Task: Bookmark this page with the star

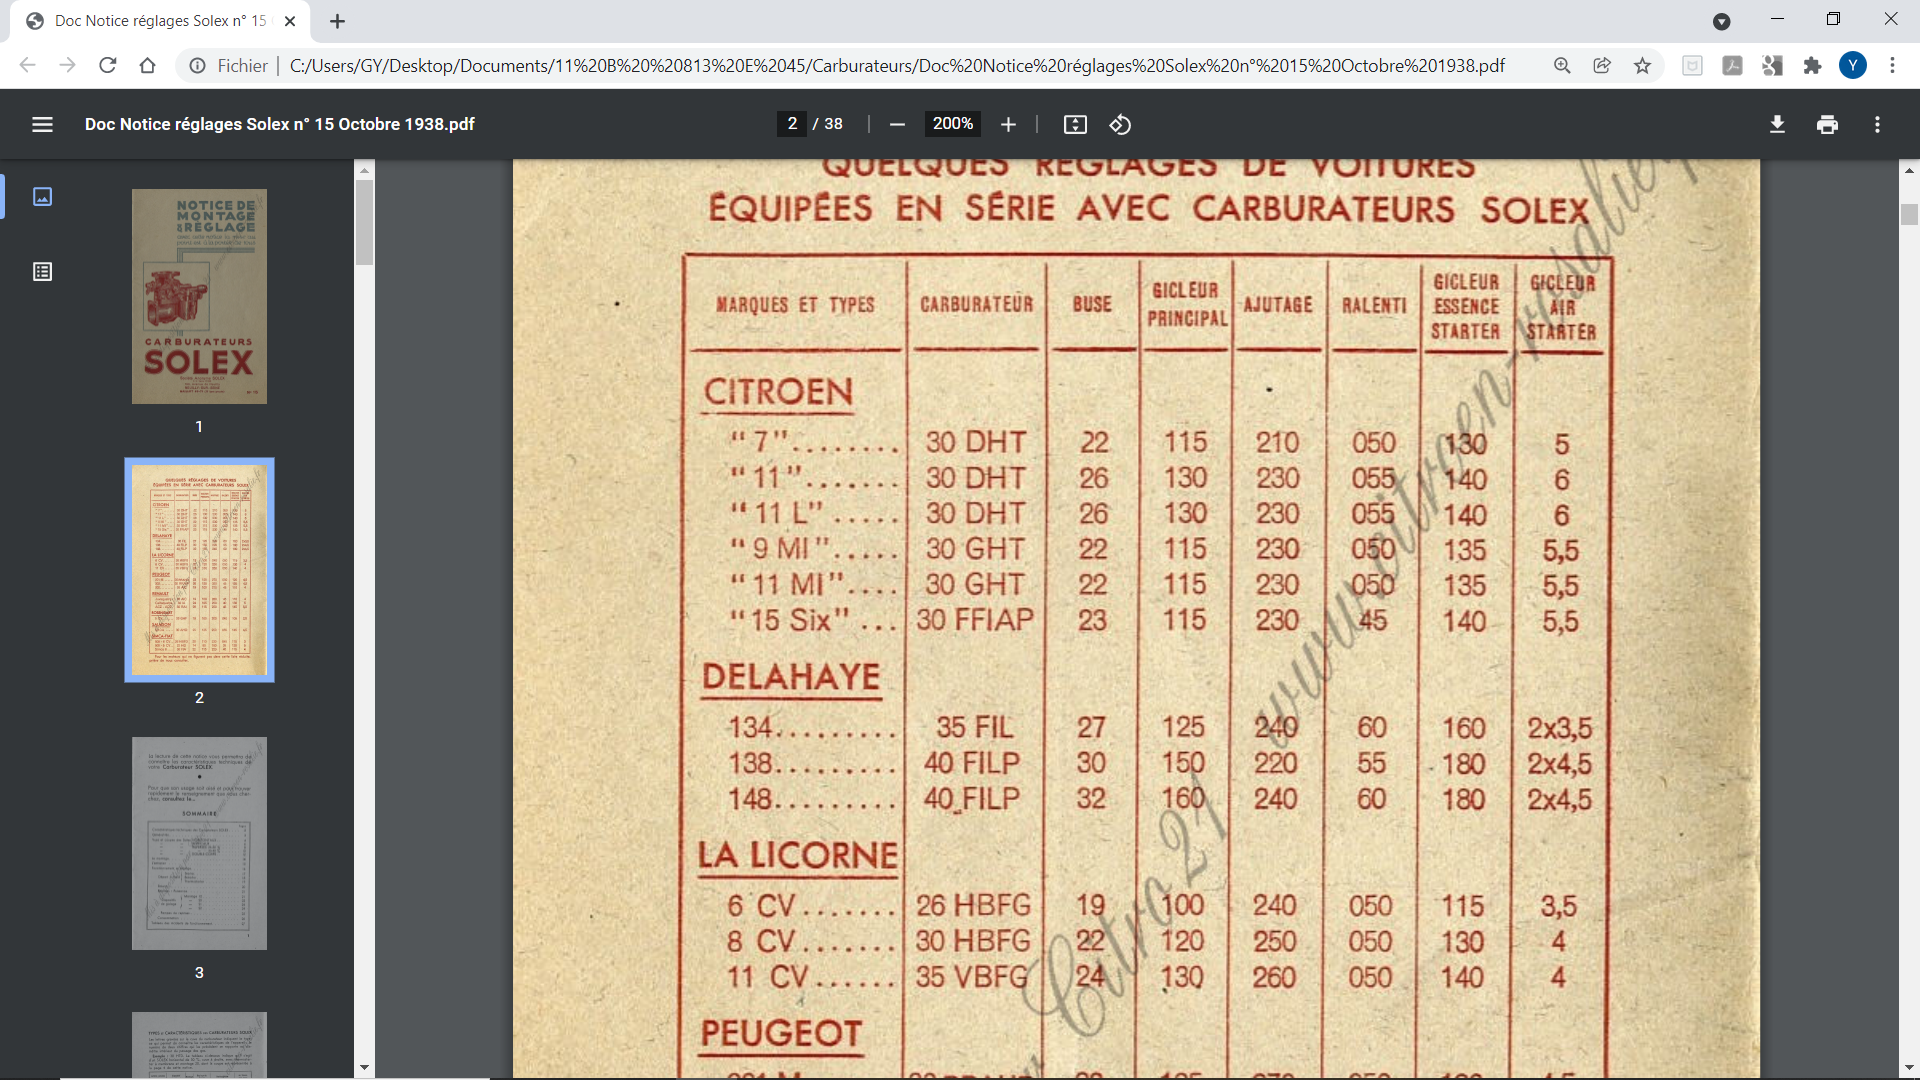Action: point(1642,65)
